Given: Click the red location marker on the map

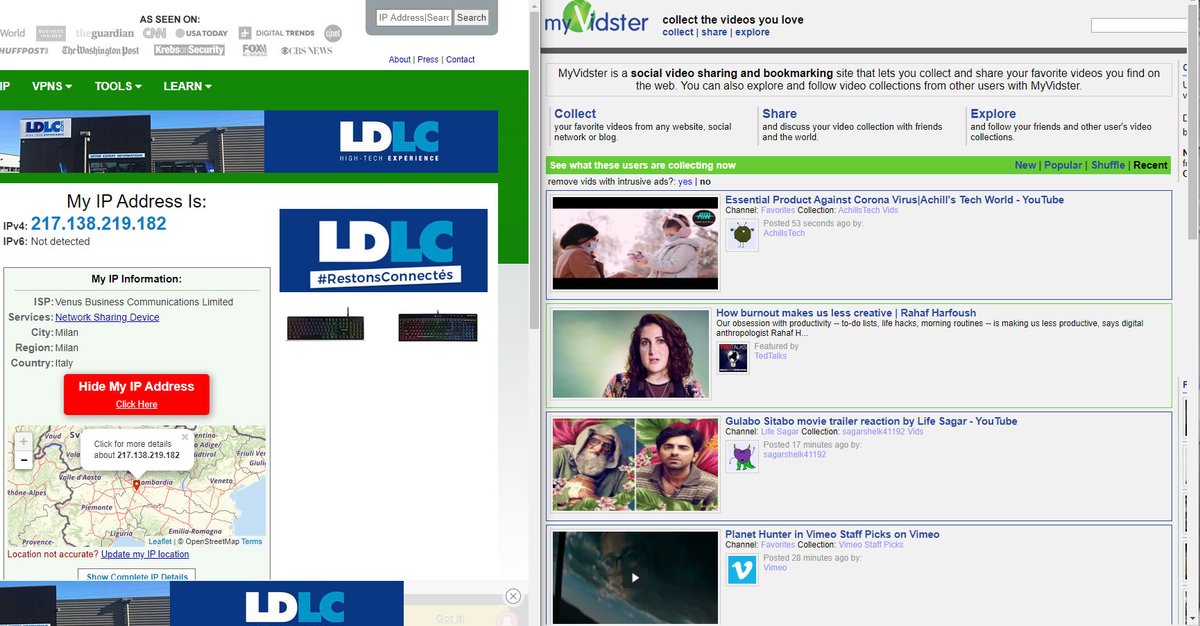Looking at the screenshot, I should [136, 485].
